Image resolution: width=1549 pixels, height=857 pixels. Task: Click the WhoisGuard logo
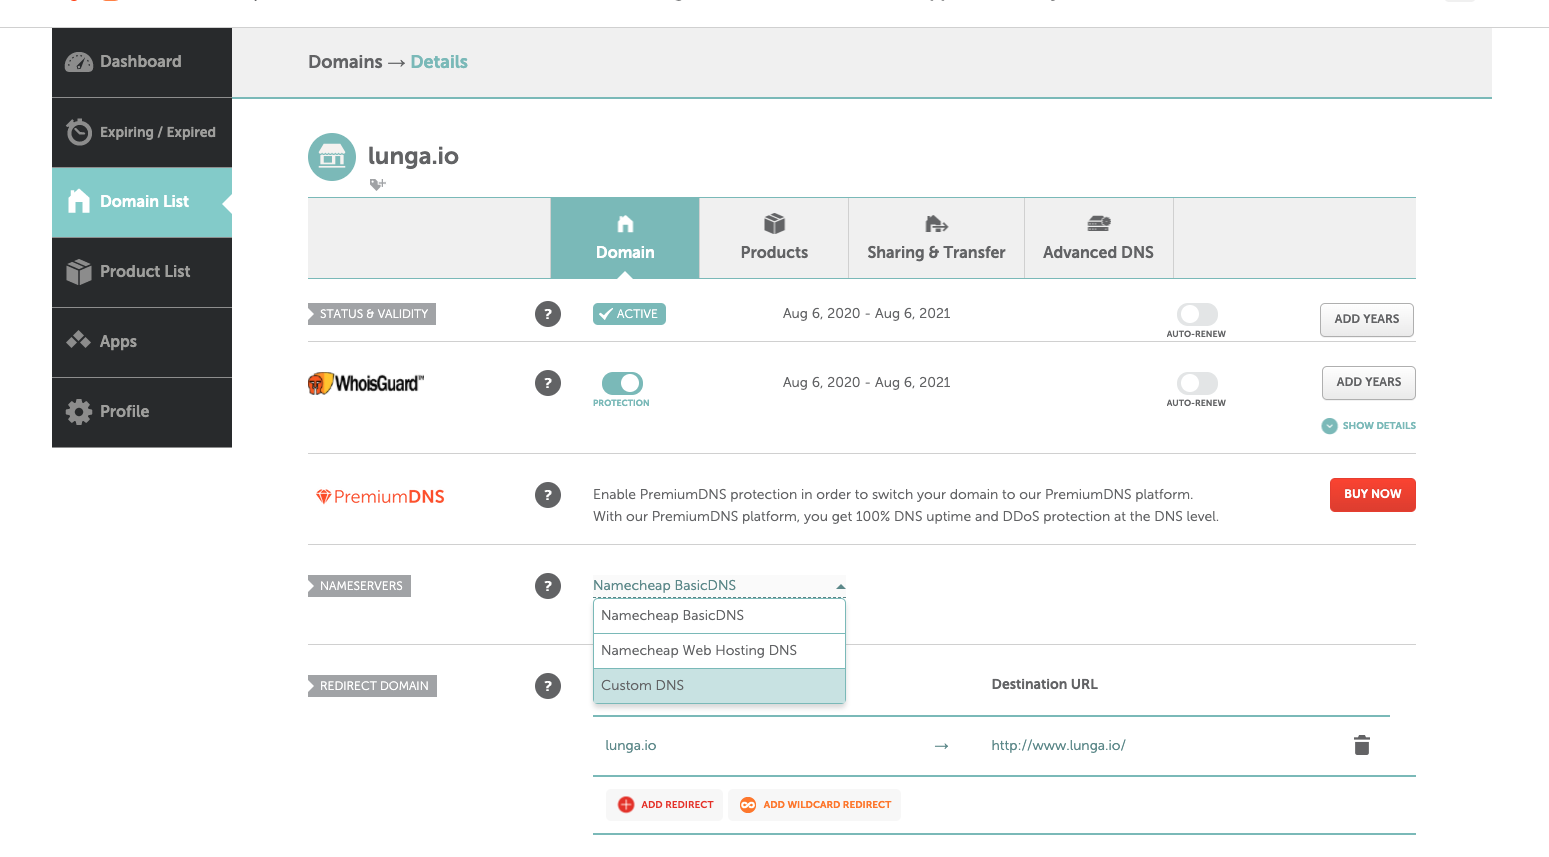pyautogui.click(x=366, y=383)
